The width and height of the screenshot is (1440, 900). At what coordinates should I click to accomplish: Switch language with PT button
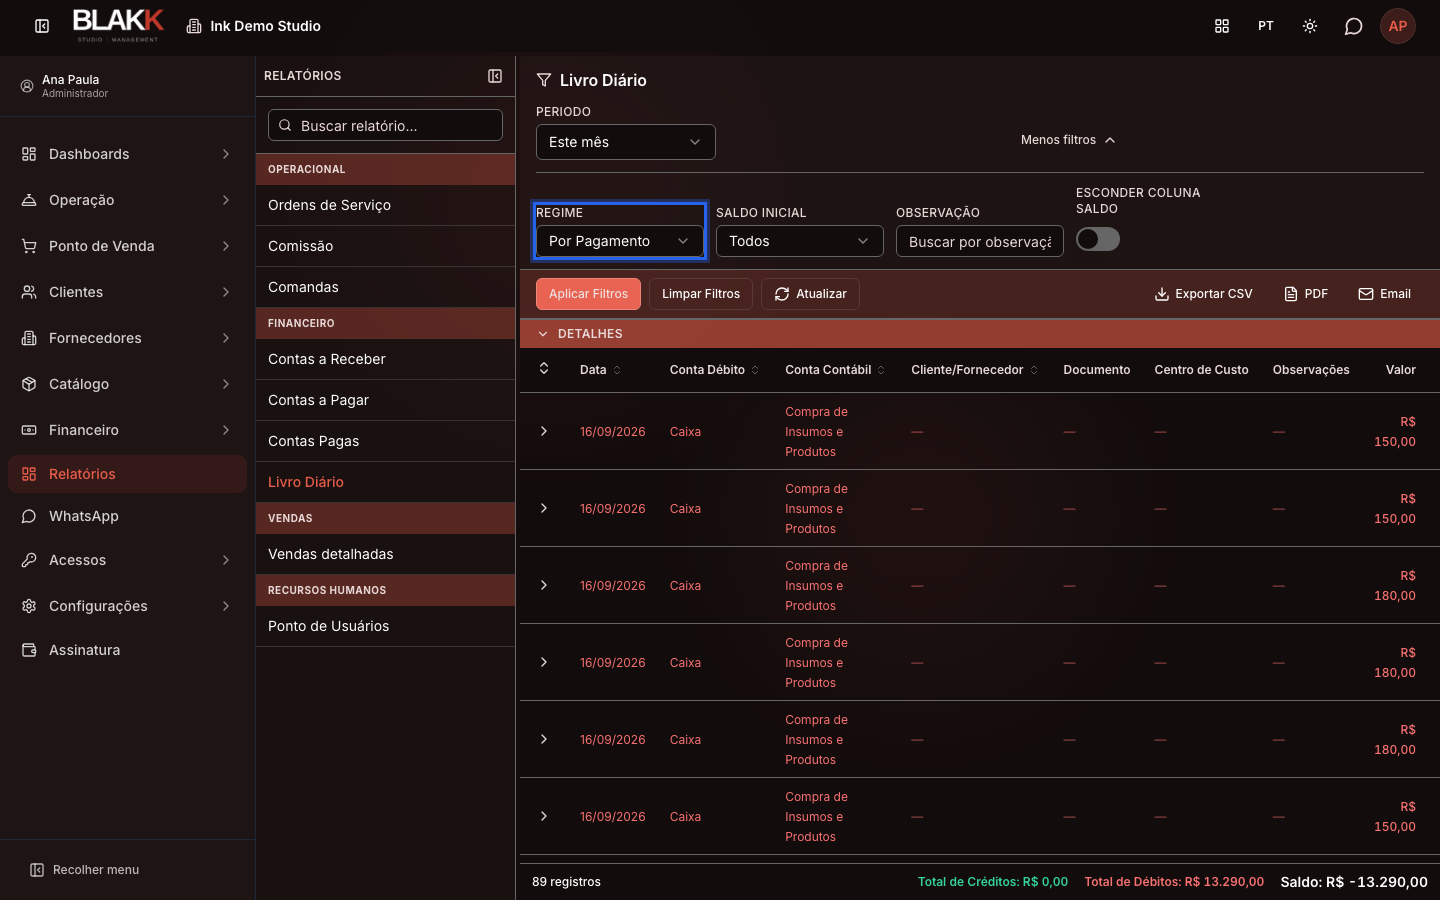(x=1266, y=26)
